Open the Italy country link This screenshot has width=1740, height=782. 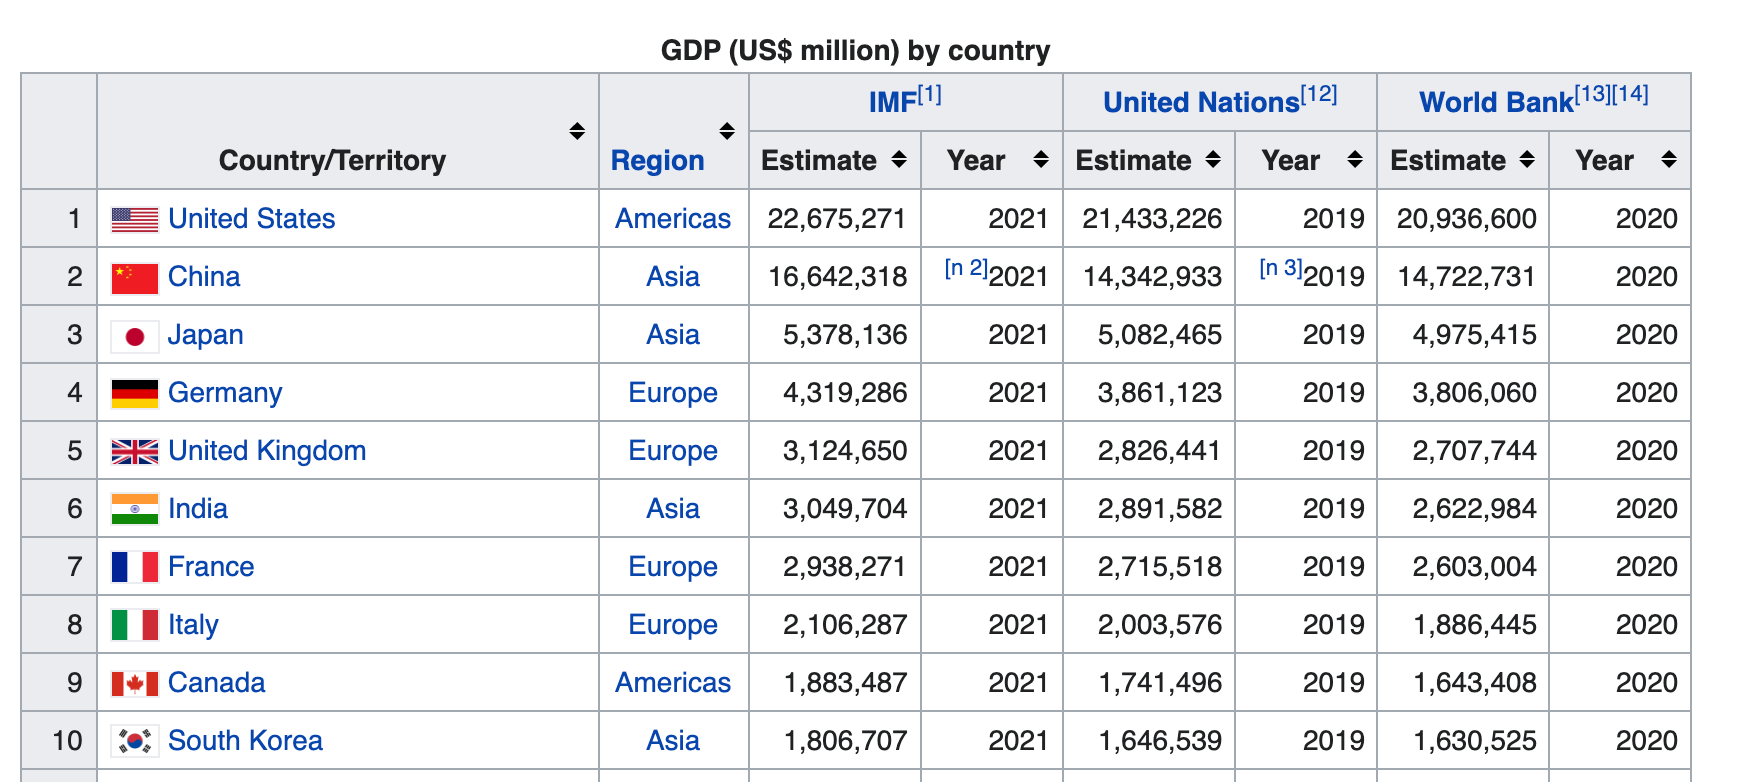coord(193,625)
